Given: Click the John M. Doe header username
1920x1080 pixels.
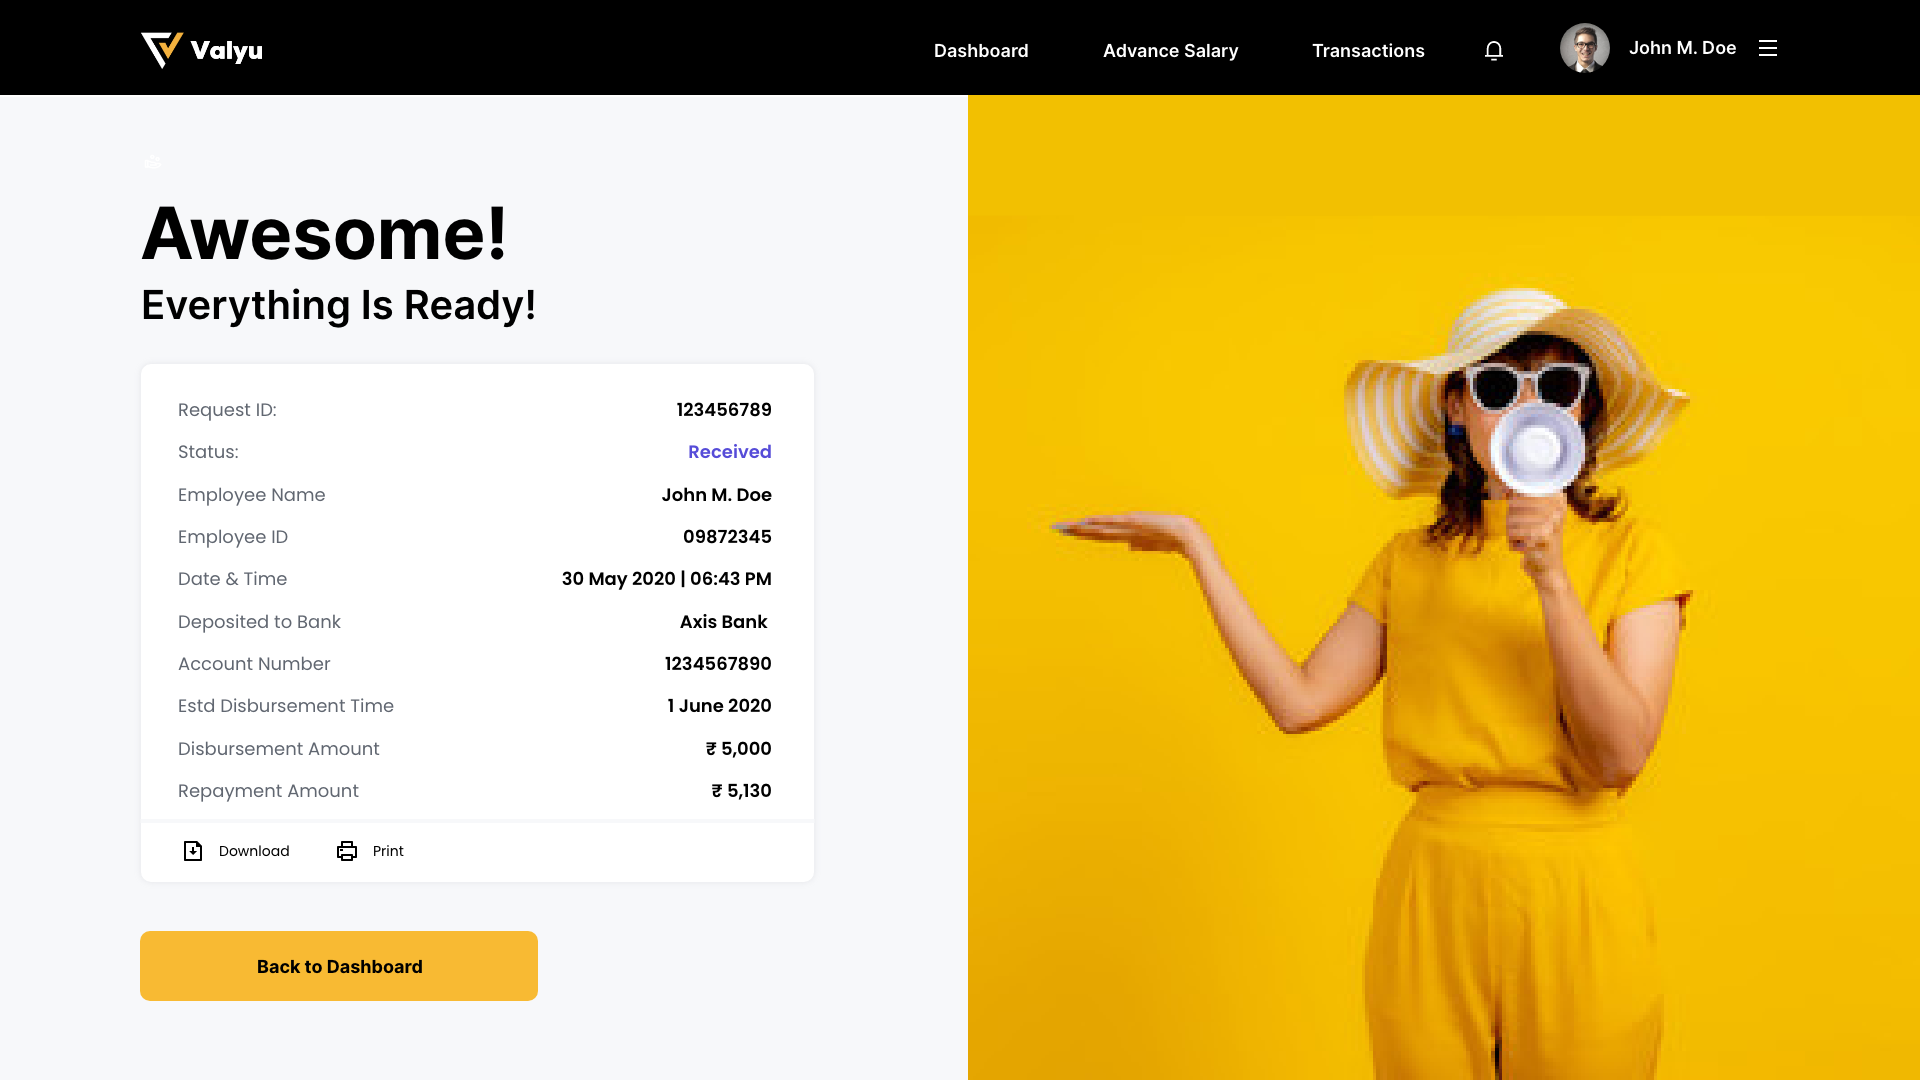Looking at the screenshot, I should pos(1682,48).
